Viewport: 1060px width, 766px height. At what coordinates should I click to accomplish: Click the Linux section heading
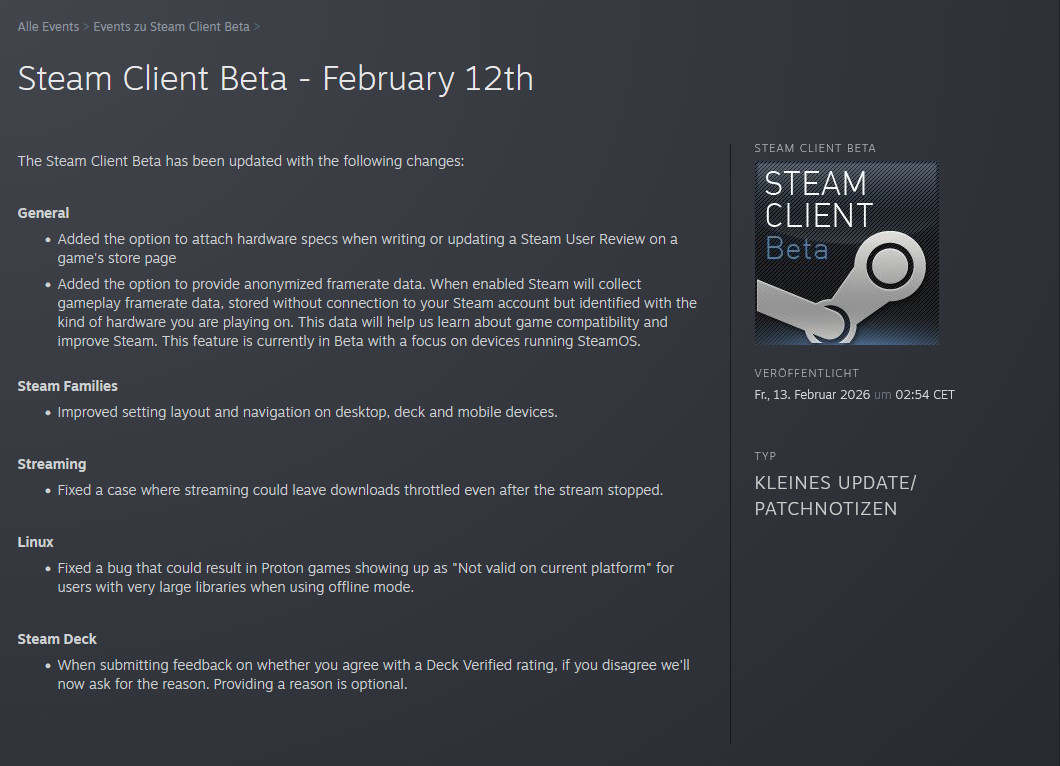click(x=35, y=542)
